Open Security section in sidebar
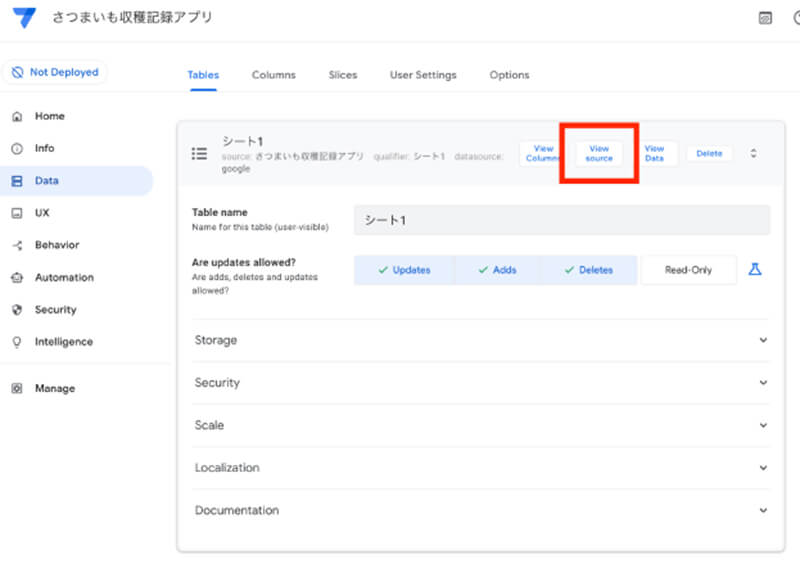The height and width of the screenshot is (577, 800). point(55,310)
